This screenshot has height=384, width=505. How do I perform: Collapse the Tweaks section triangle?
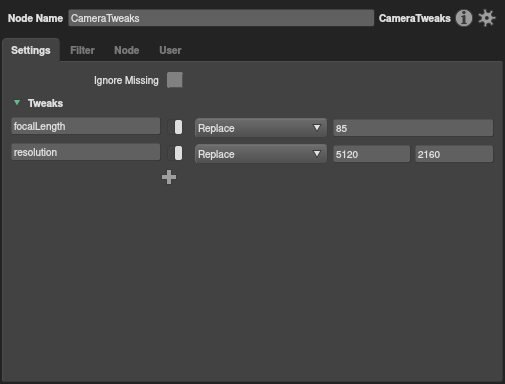(17, 103)
